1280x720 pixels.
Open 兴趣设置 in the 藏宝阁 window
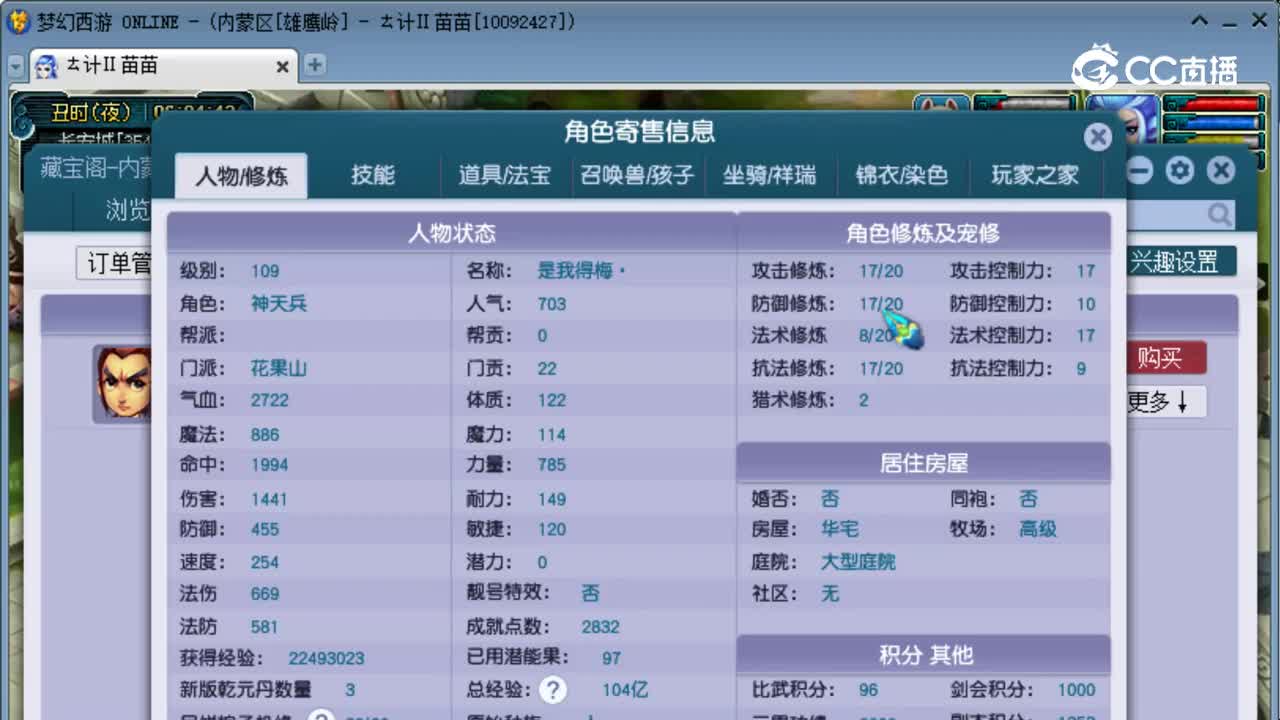coord(1180,262)
